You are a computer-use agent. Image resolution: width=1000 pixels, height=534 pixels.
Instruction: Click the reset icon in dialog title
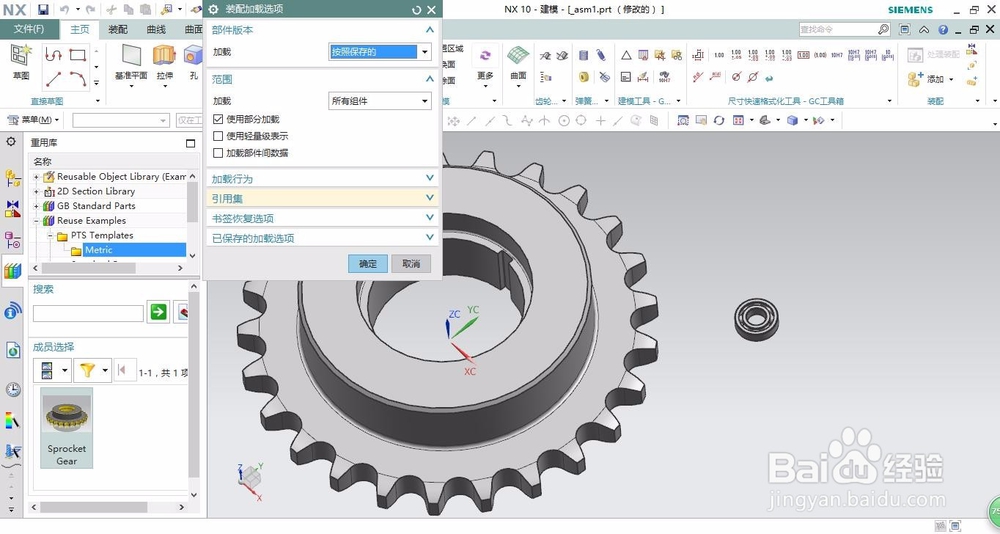tap(416, 10)
